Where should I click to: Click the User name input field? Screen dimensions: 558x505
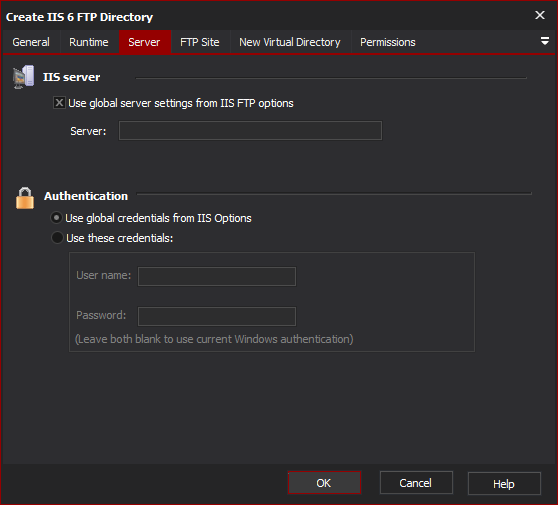pos(217,277)
